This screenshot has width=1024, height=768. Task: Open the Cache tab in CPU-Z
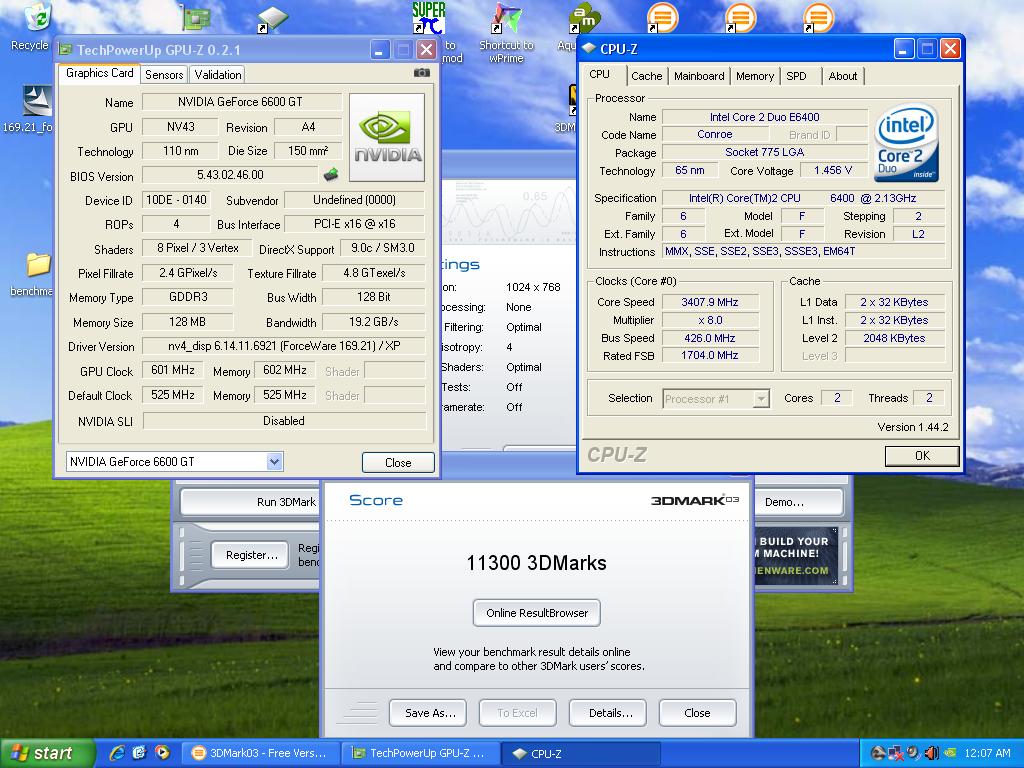647,76
